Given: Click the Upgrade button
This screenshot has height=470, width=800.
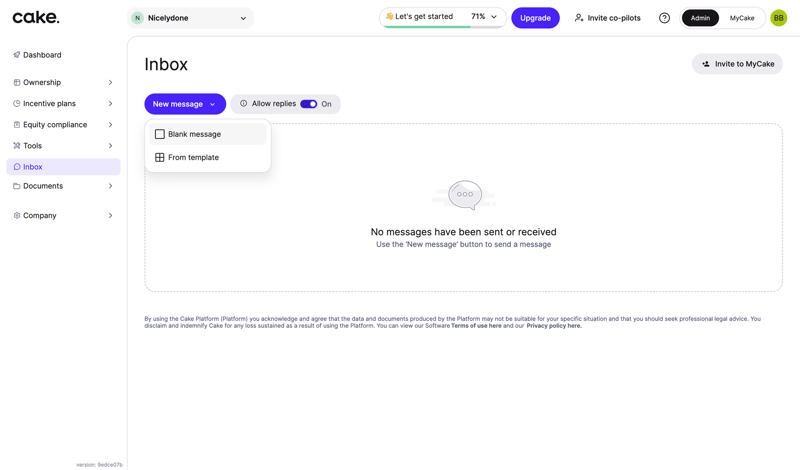Looking at the screenshot, I should click(x=535, y=18).
